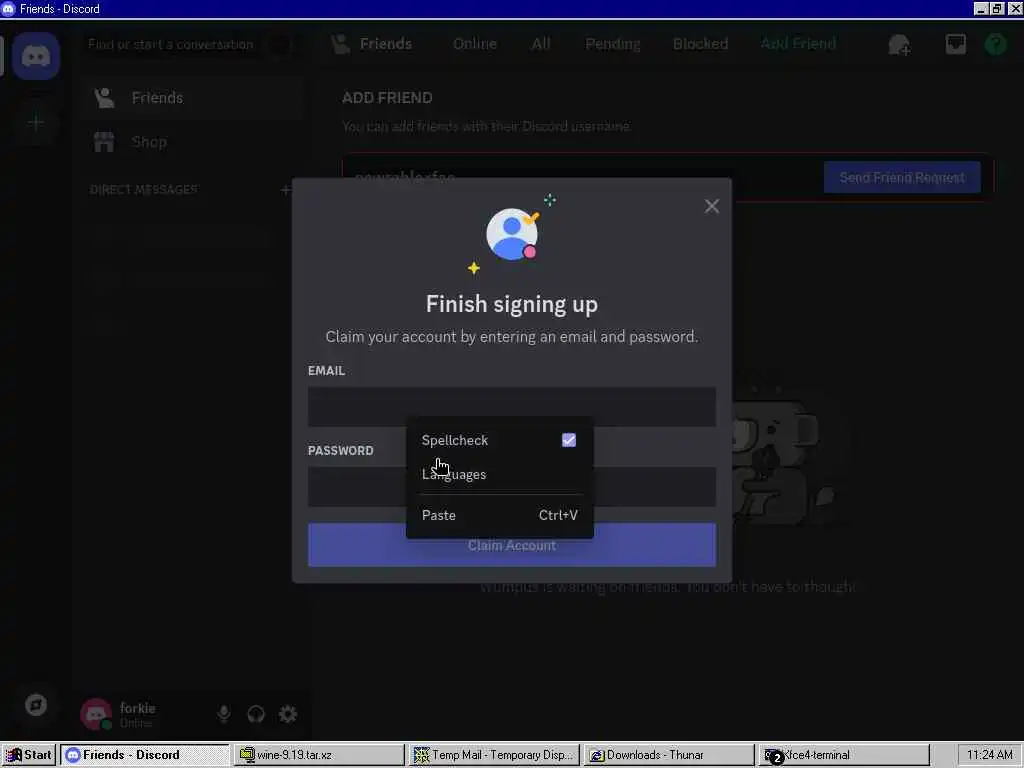Viewport: 1024px width, 768px height.
Task: Switch to the Online friends tab
Action: point(475,44)
